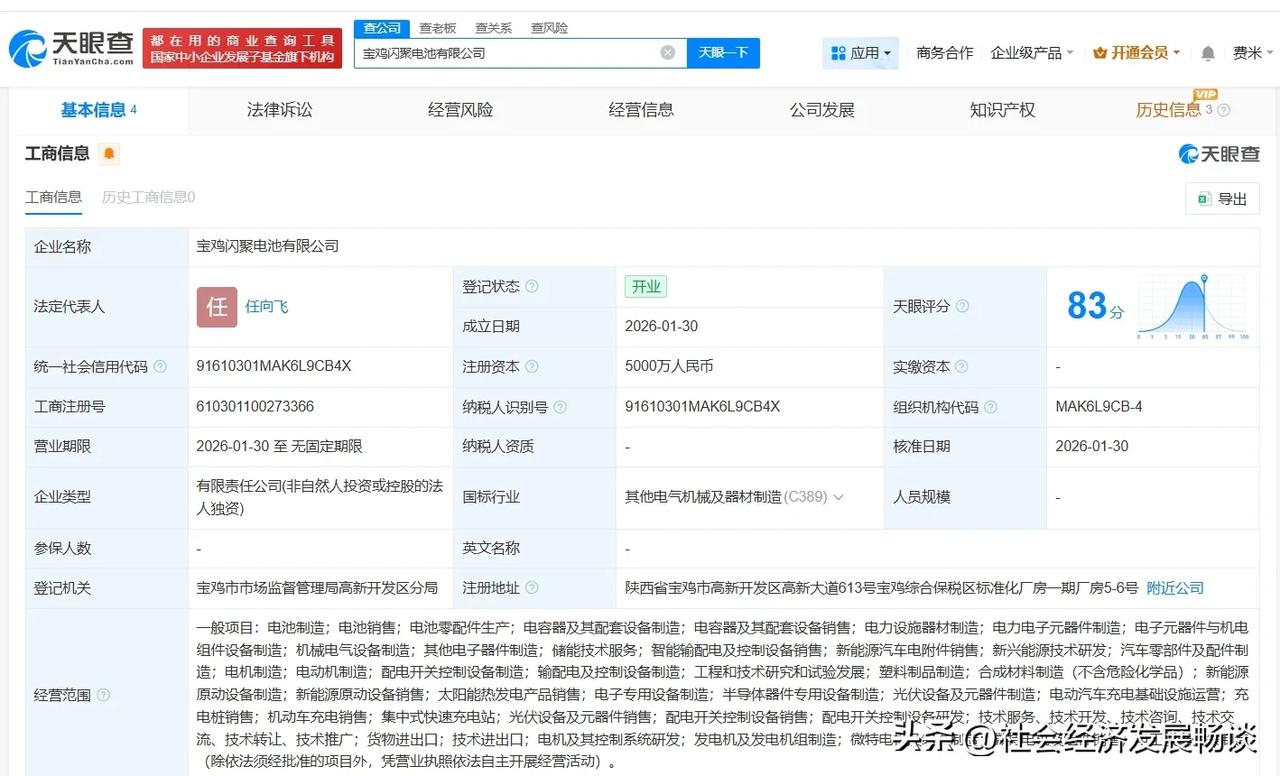1280x776 pixels.
Task: Click help icon next to 实缴资本
Action: tap(962, 367)
